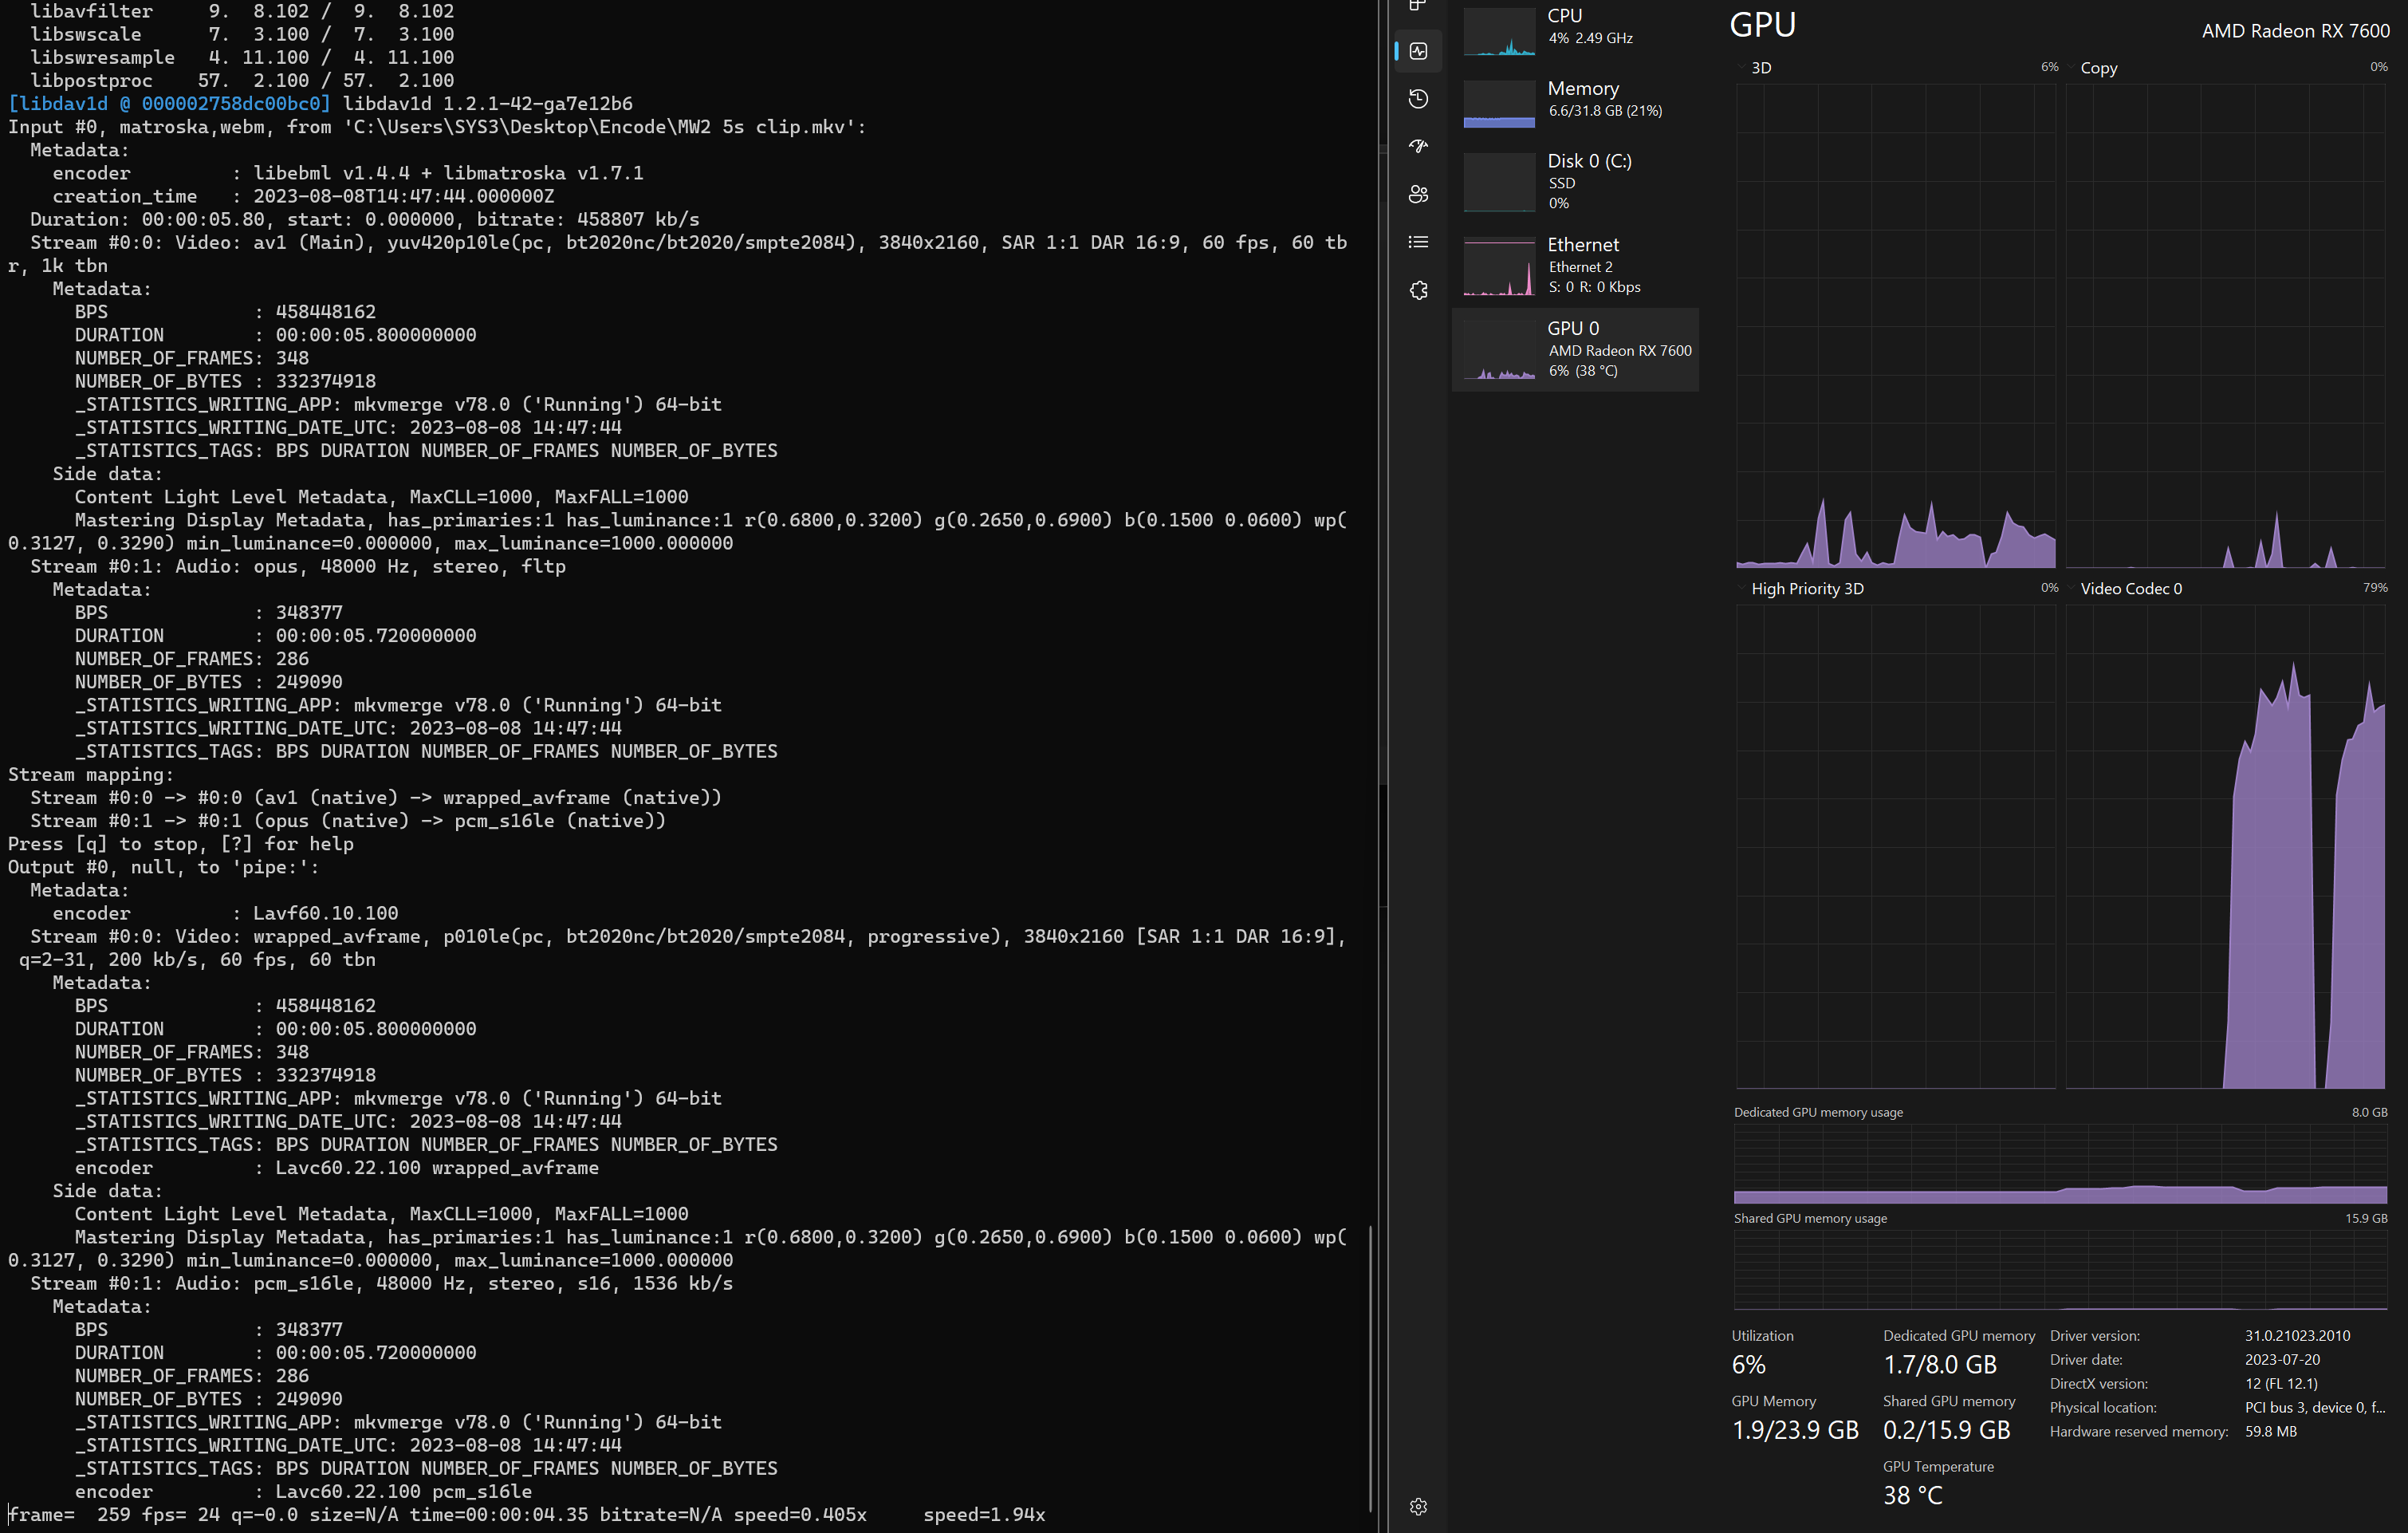2408x1533 pixels.
Task: Collapse the Video Codec 0 section
Action: 2070,588
